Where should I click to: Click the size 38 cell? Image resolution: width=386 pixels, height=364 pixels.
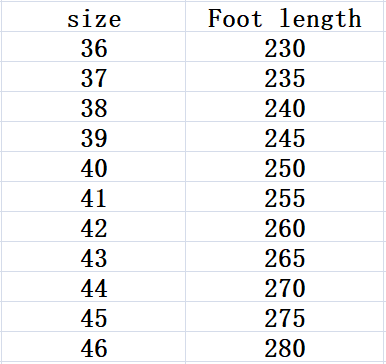pyautogui.click(x=94, y=107)
